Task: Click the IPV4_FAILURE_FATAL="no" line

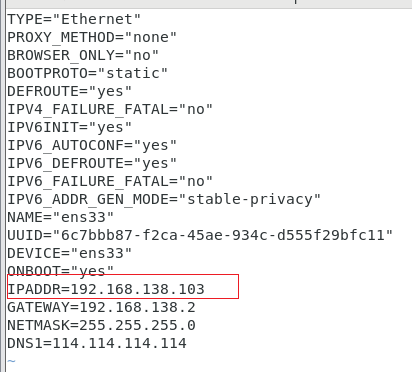Action: coord(110,109)
